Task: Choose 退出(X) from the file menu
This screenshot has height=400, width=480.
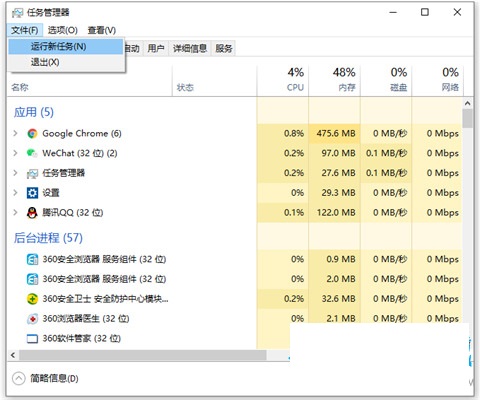Action: pyautogui.click(x=66, y=62)
